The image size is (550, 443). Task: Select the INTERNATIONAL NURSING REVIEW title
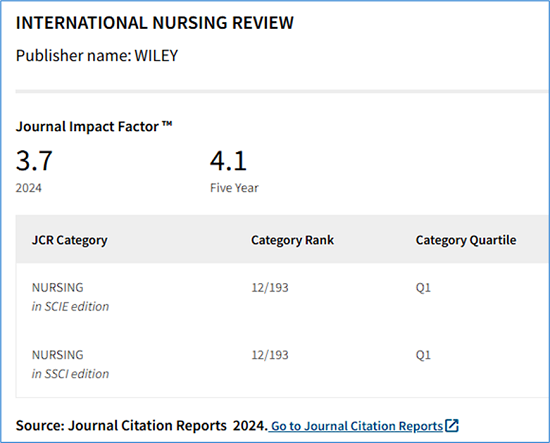(x=155, y=23)
